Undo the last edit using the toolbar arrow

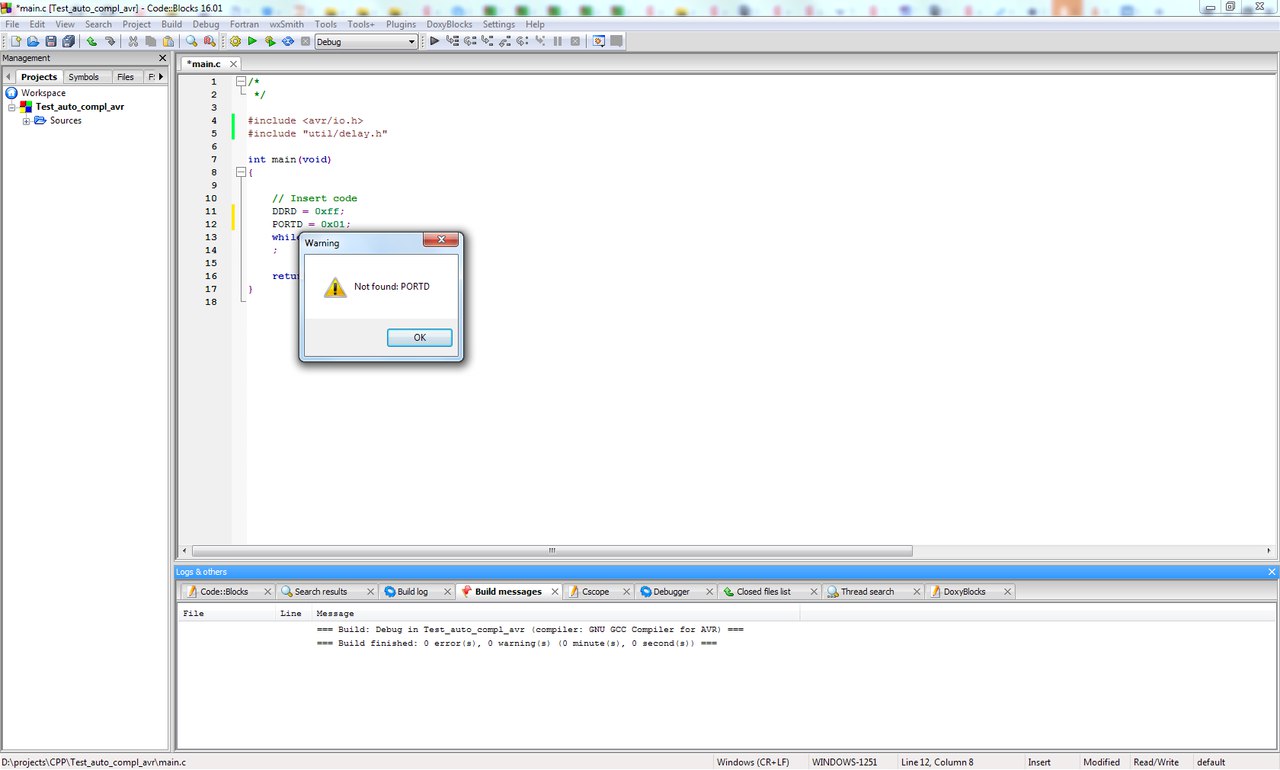91,41
